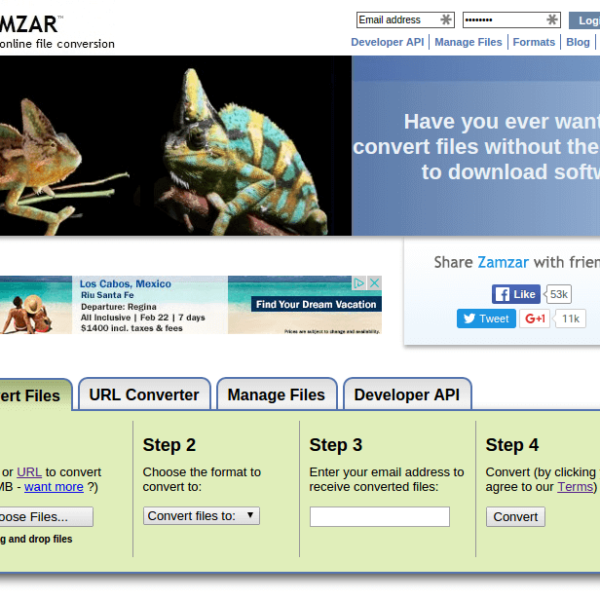
Task: Click the Facebook Like button
Action: pyautogui.click(x=516, y=294)
